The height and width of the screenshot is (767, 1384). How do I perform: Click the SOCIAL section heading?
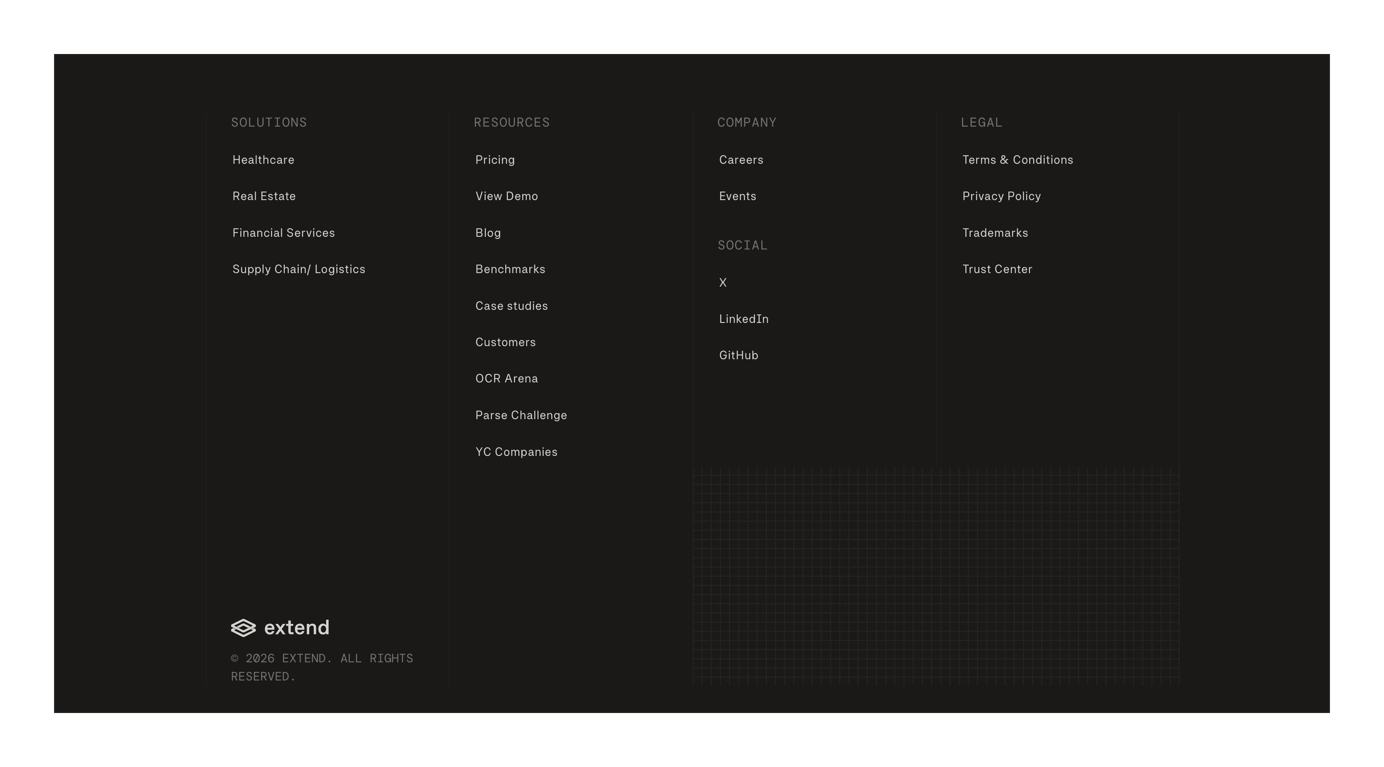(x=743, y=245)
